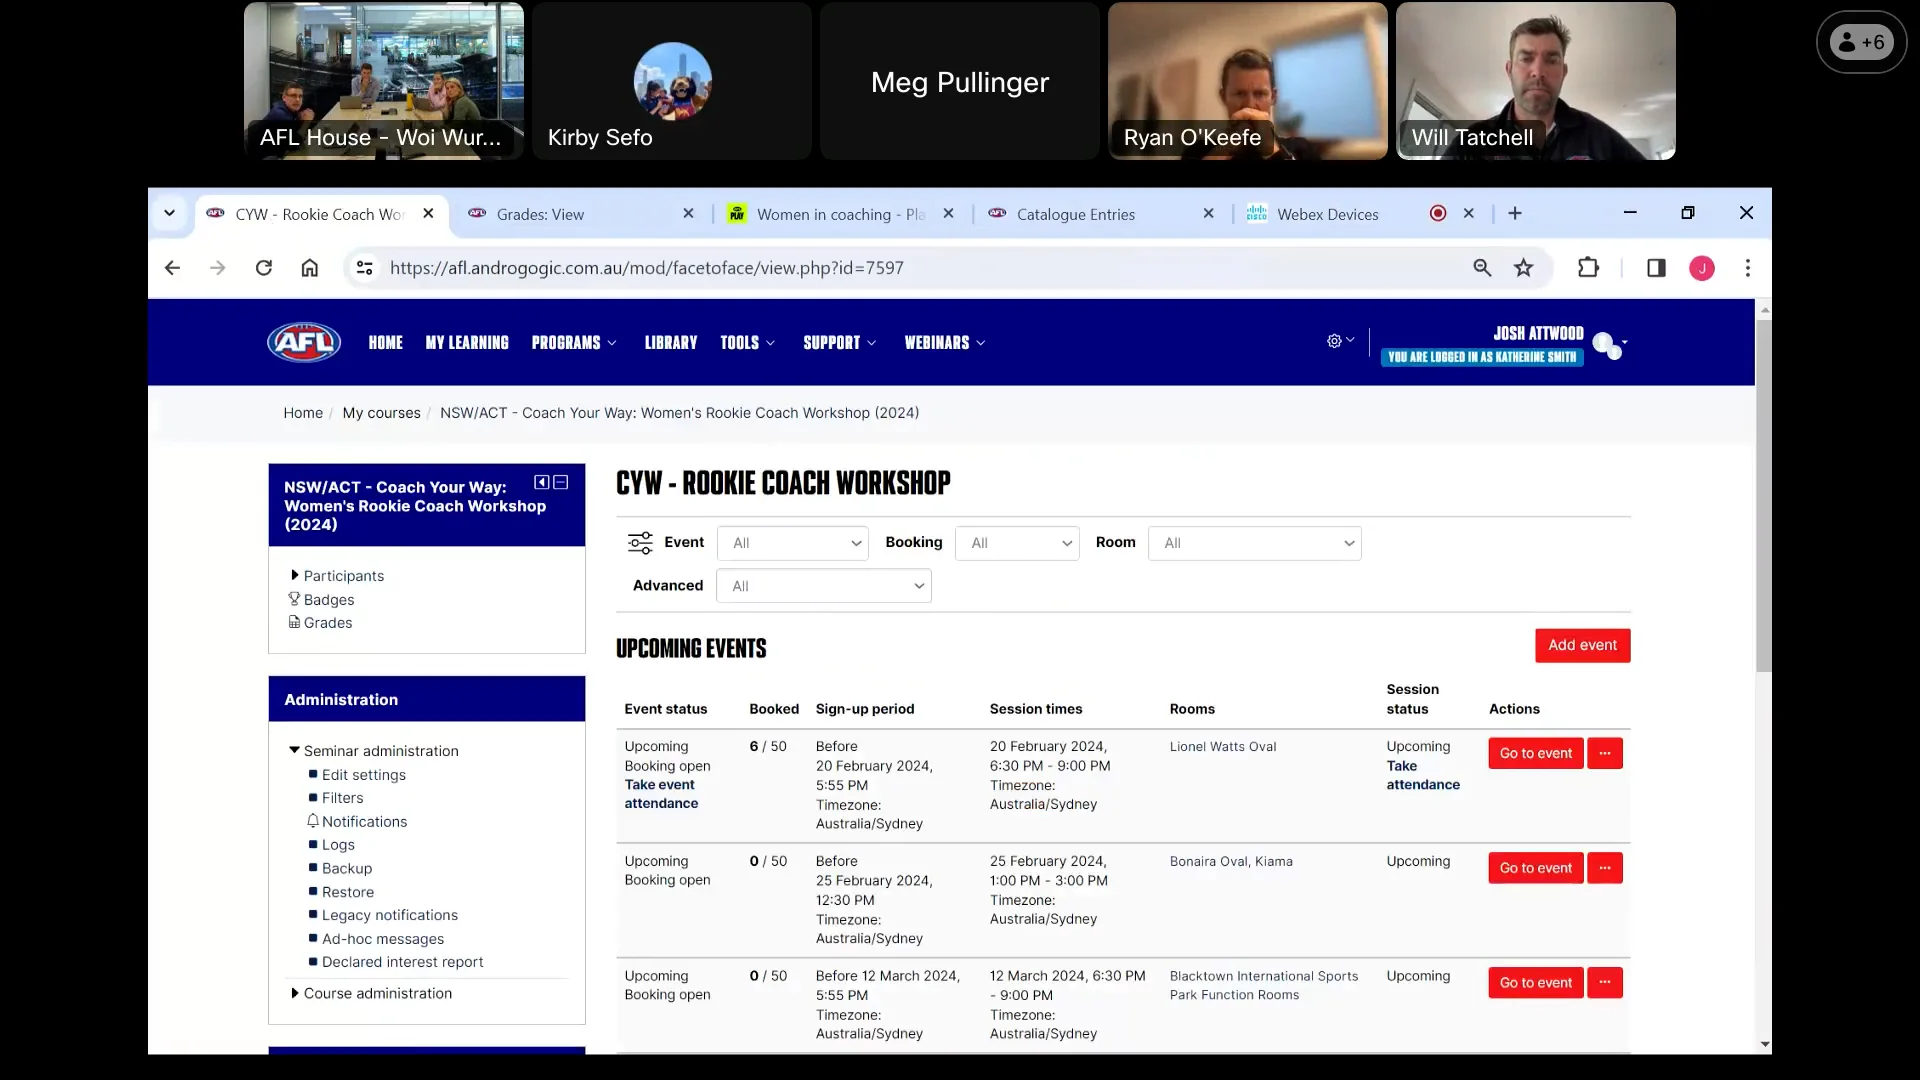Screen dimensions: 1920x1080
Task: Click the AFL logo in the header
Action: pyautogui.click(x=302, y=341)
